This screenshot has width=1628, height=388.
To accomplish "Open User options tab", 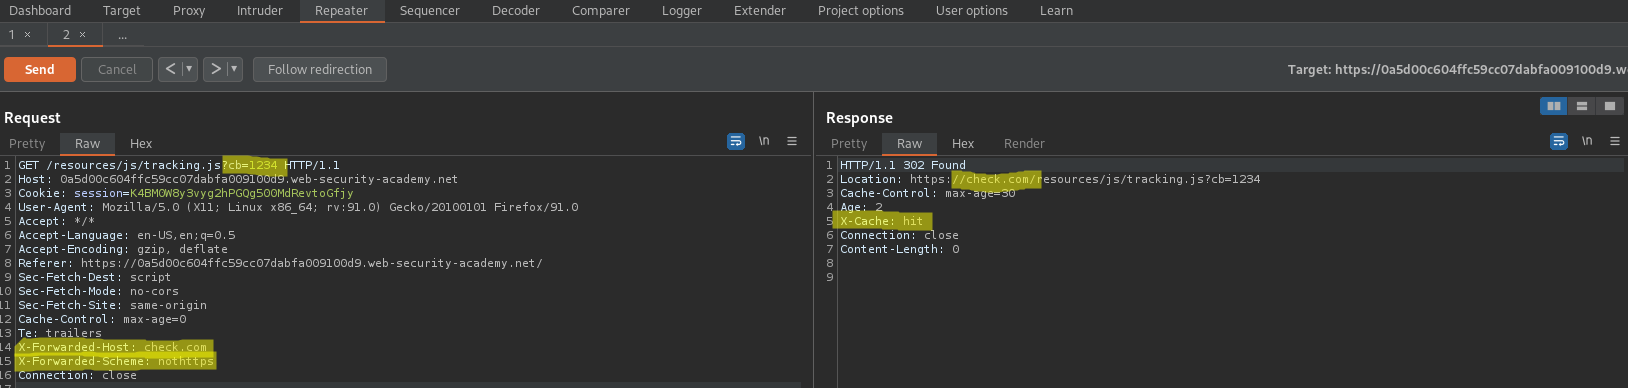I will (972, 11).
